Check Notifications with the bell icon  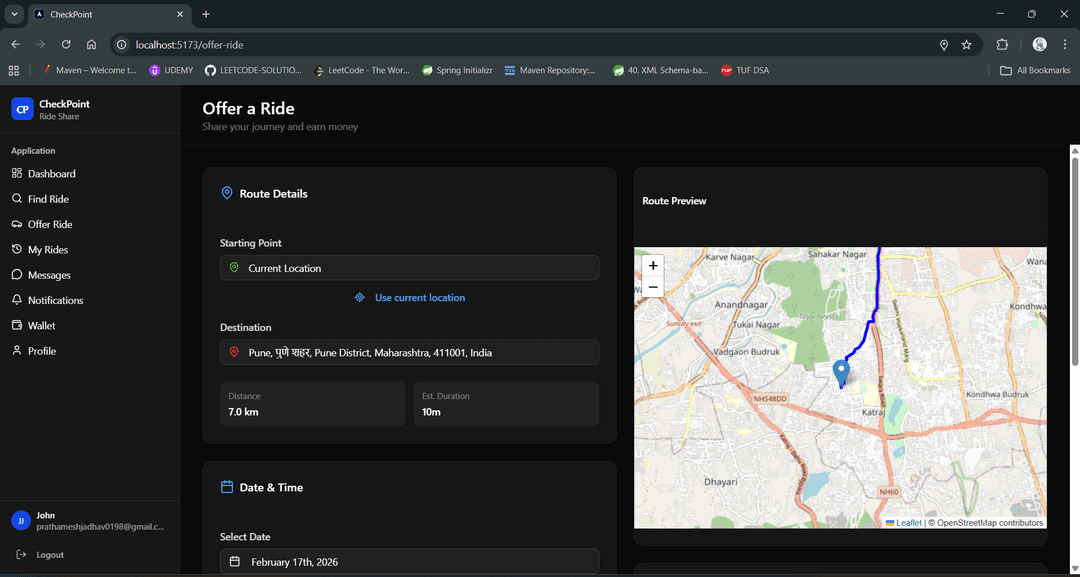(x=16, y=300)
